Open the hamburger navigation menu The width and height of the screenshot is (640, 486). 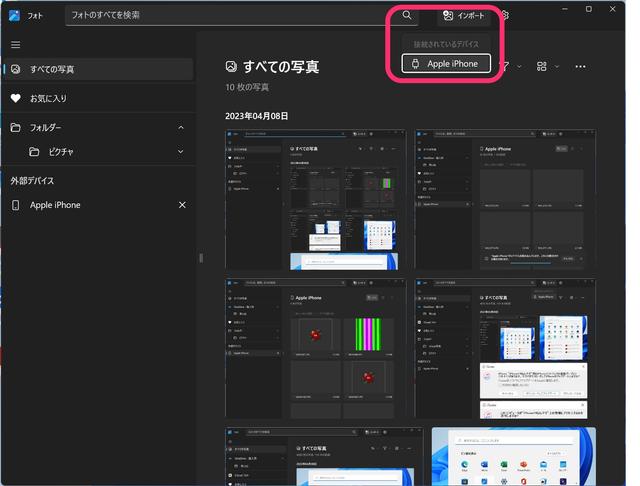coord(15,45)
